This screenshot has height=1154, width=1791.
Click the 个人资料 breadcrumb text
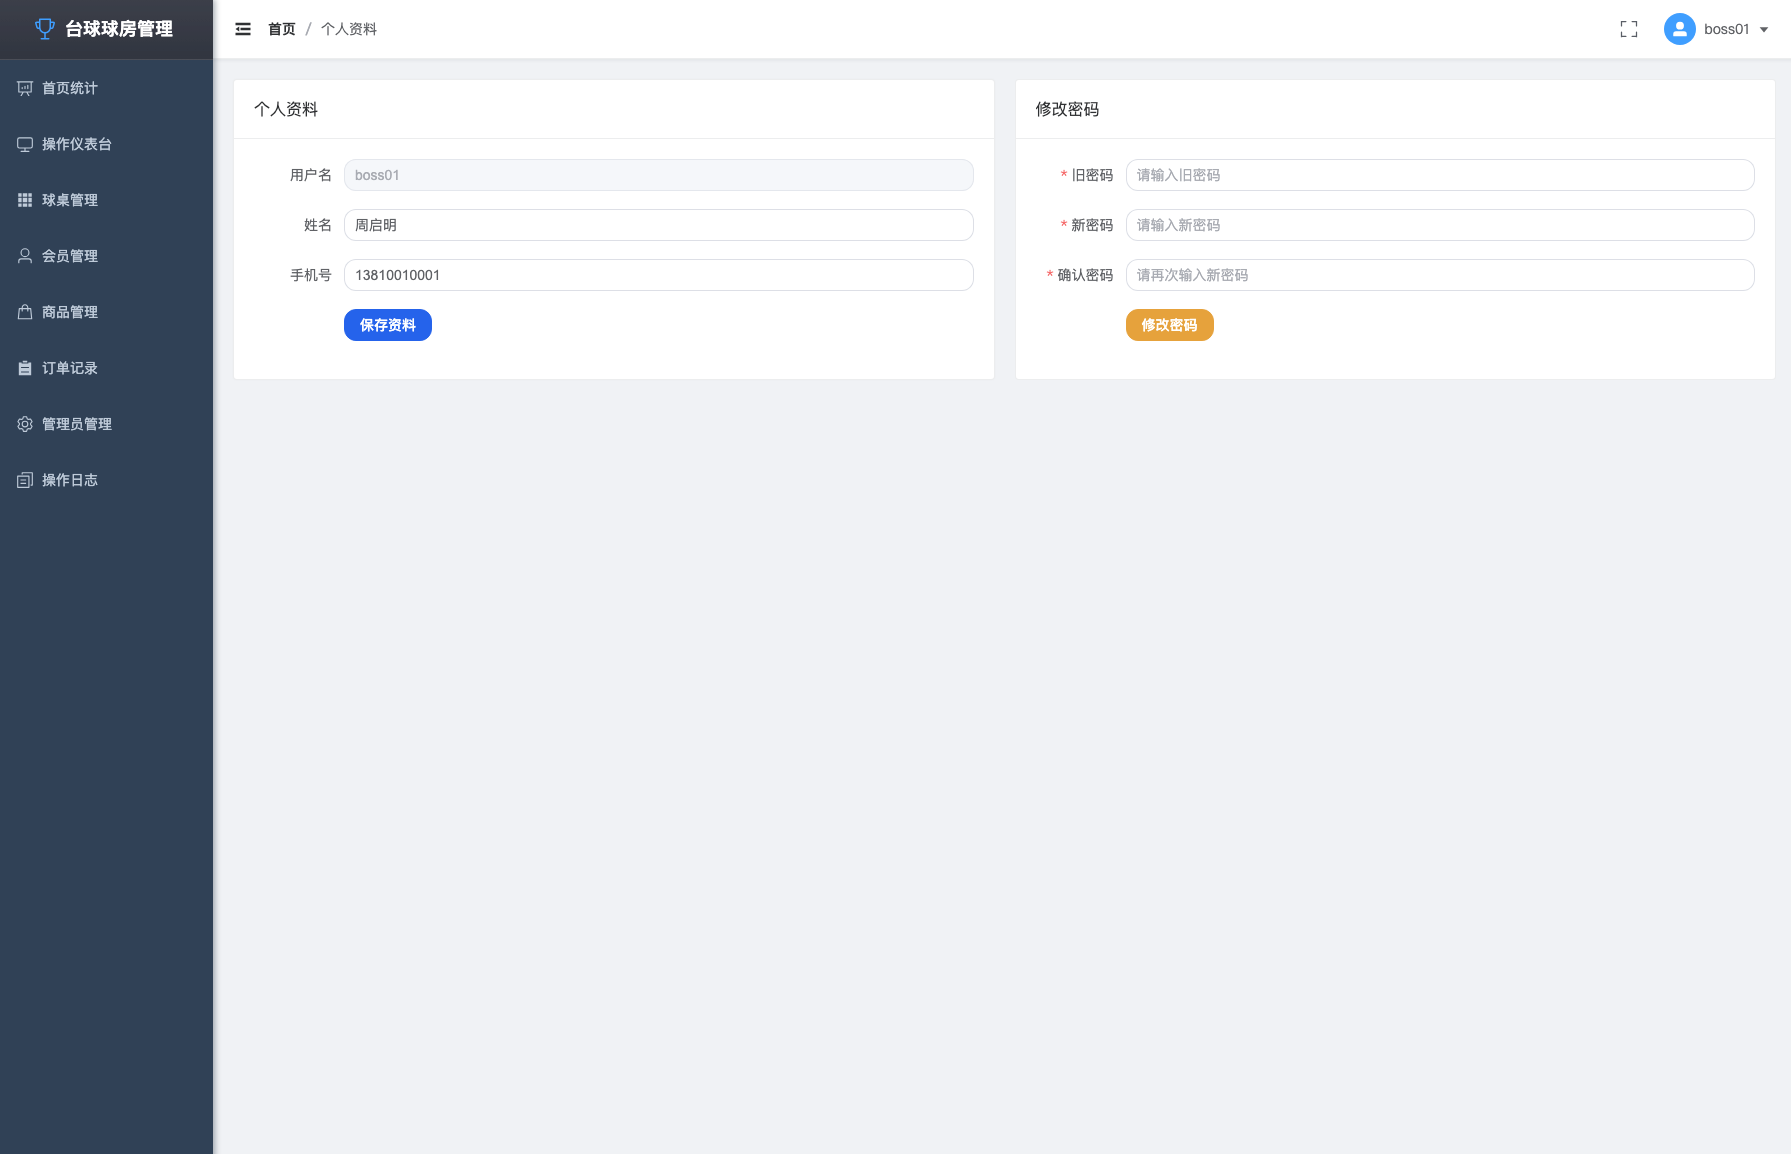(x=349, y=29)
